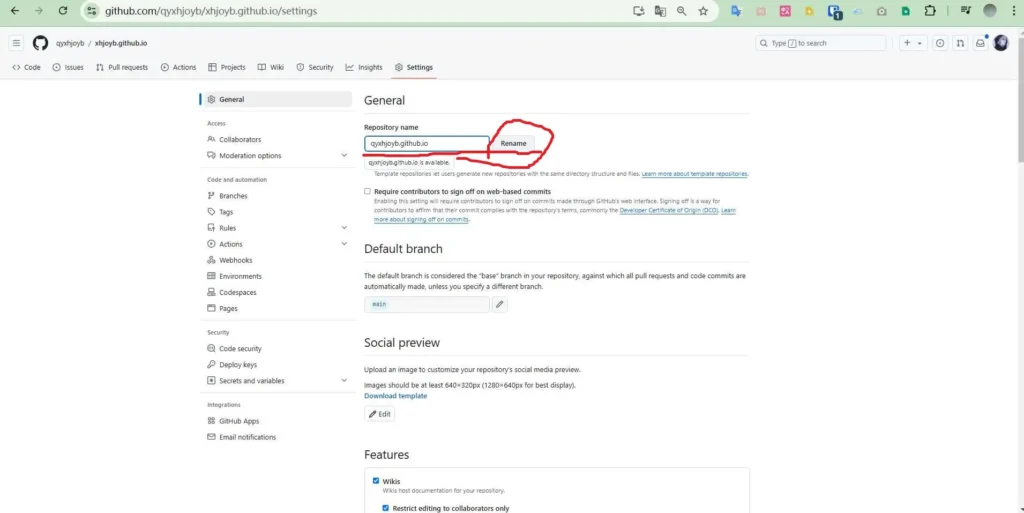Viewport: 1024px width, 513px height.
Task: Open the Pull requests tab
Action: (x=121, y=67)
